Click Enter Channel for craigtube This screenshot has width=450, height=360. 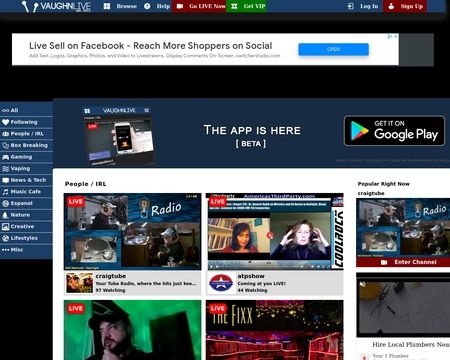click(x=403, y=262)
